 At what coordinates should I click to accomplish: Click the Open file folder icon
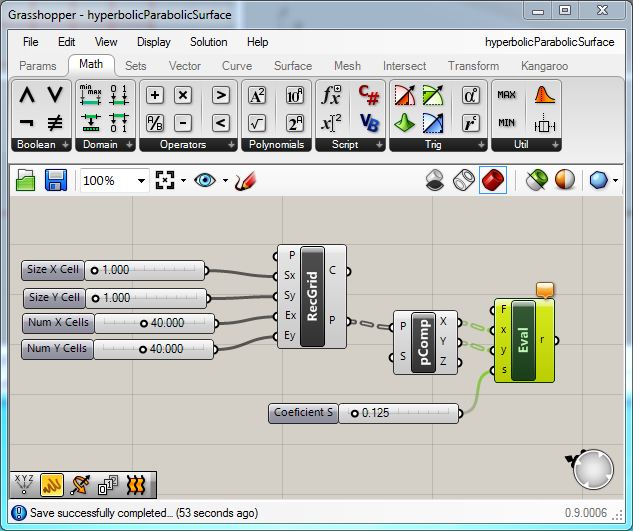point(25,180)
